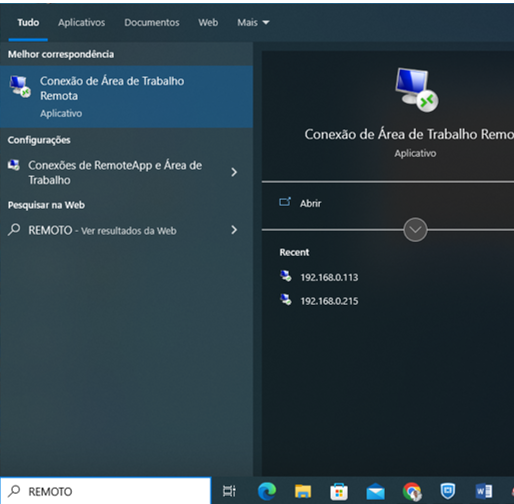The height and width of the screenshot is (504, 514).
Task: Open the Mail app from the taskbar
Action: [376, 492]
